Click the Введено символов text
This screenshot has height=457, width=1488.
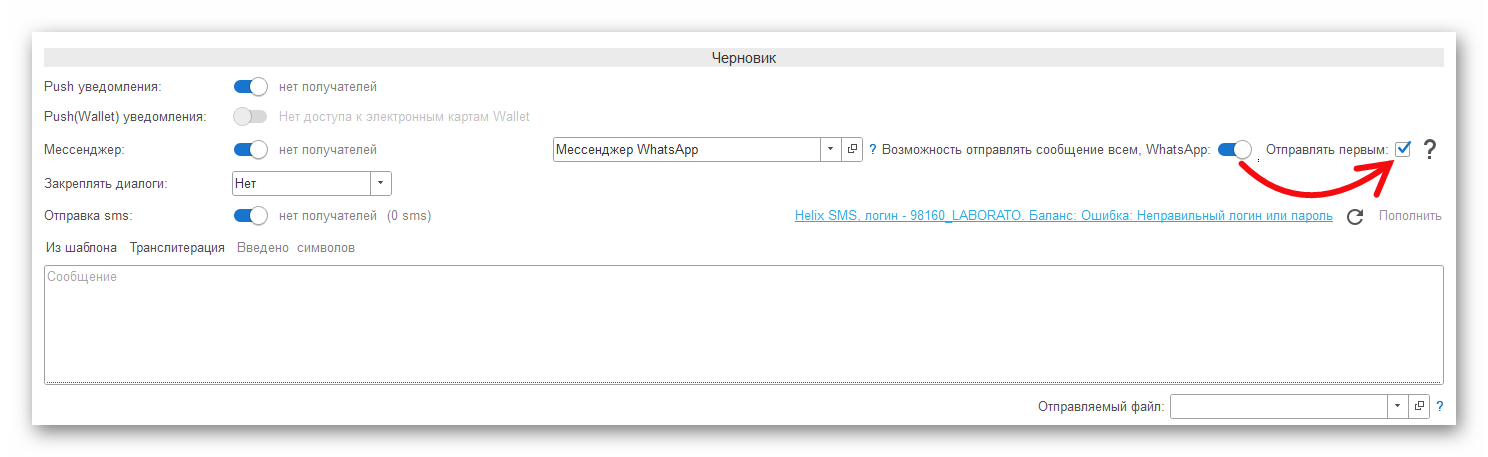[x=296, y=248]
